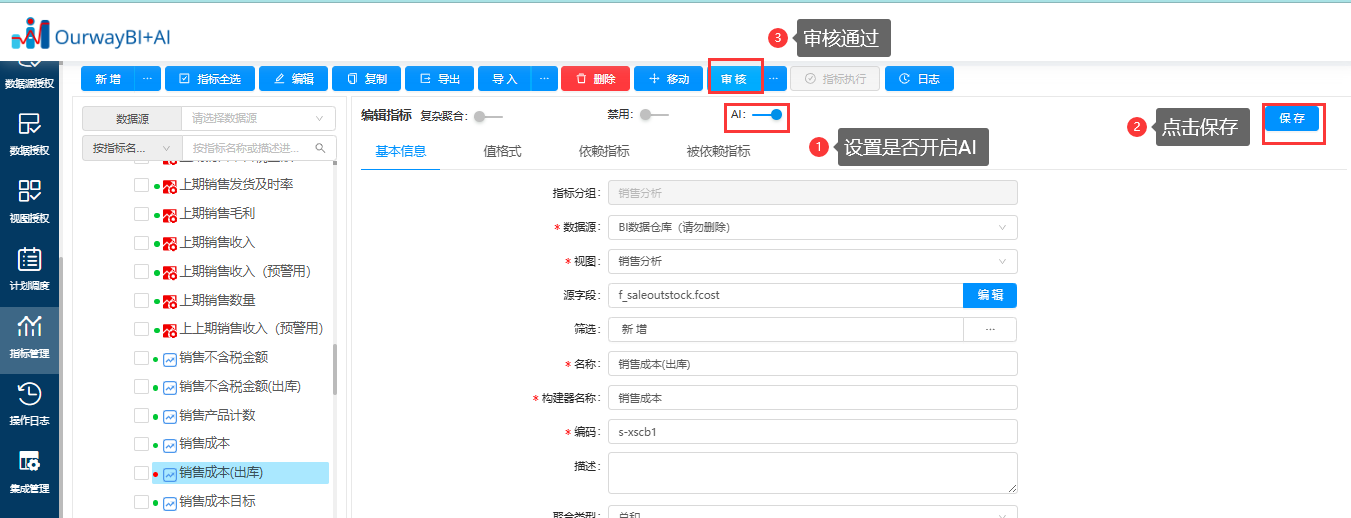Enable the 复杂聚合 toggle
This screenshot has height=518, width=1351.
pos(487,117)
